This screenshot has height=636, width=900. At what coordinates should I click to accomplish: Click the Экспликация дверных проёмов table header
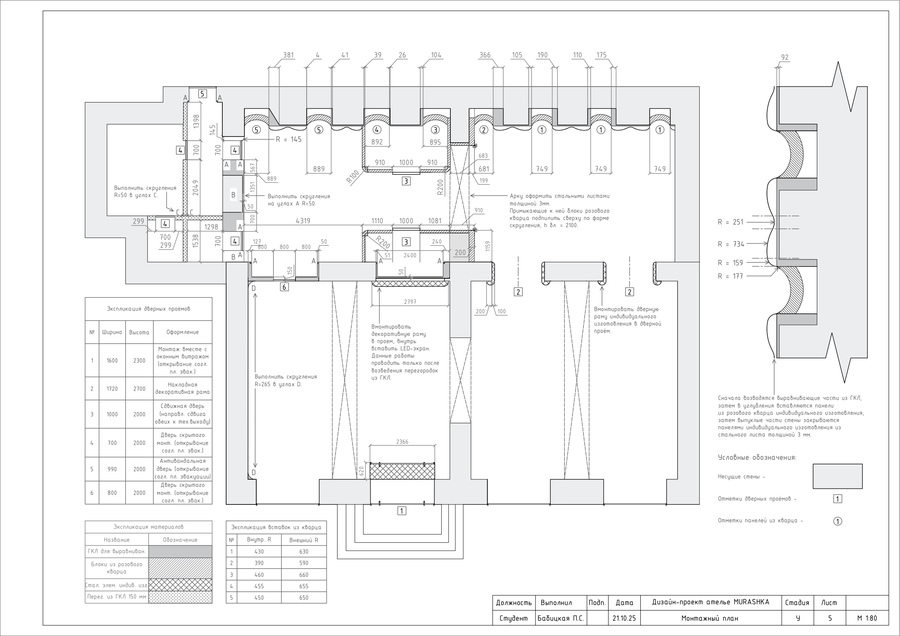(149, 309)
